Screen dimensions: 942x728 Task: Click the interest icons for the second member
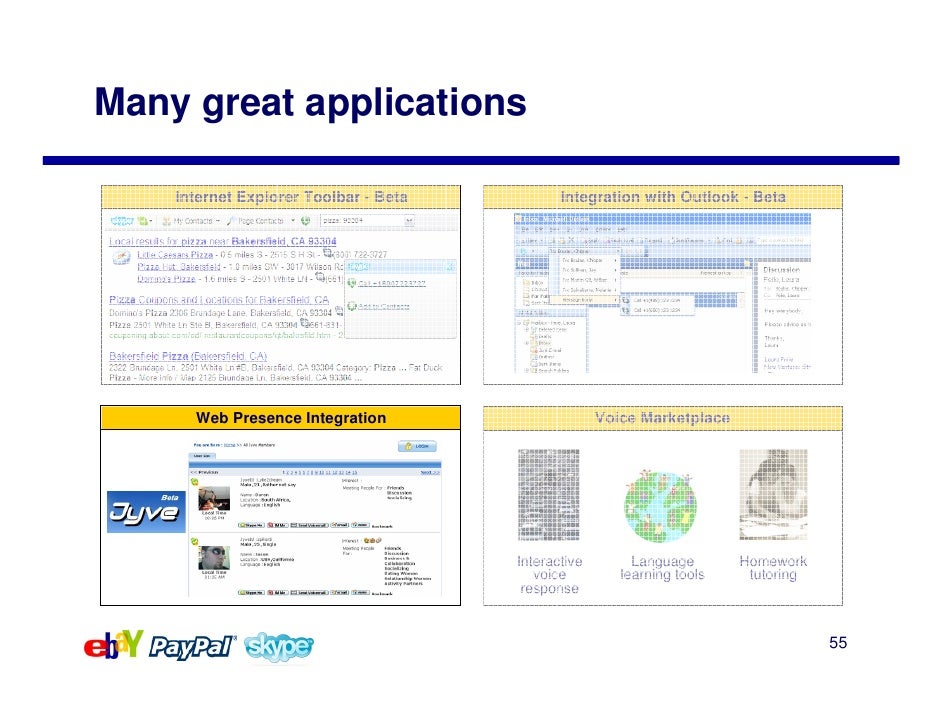point(372,541)
